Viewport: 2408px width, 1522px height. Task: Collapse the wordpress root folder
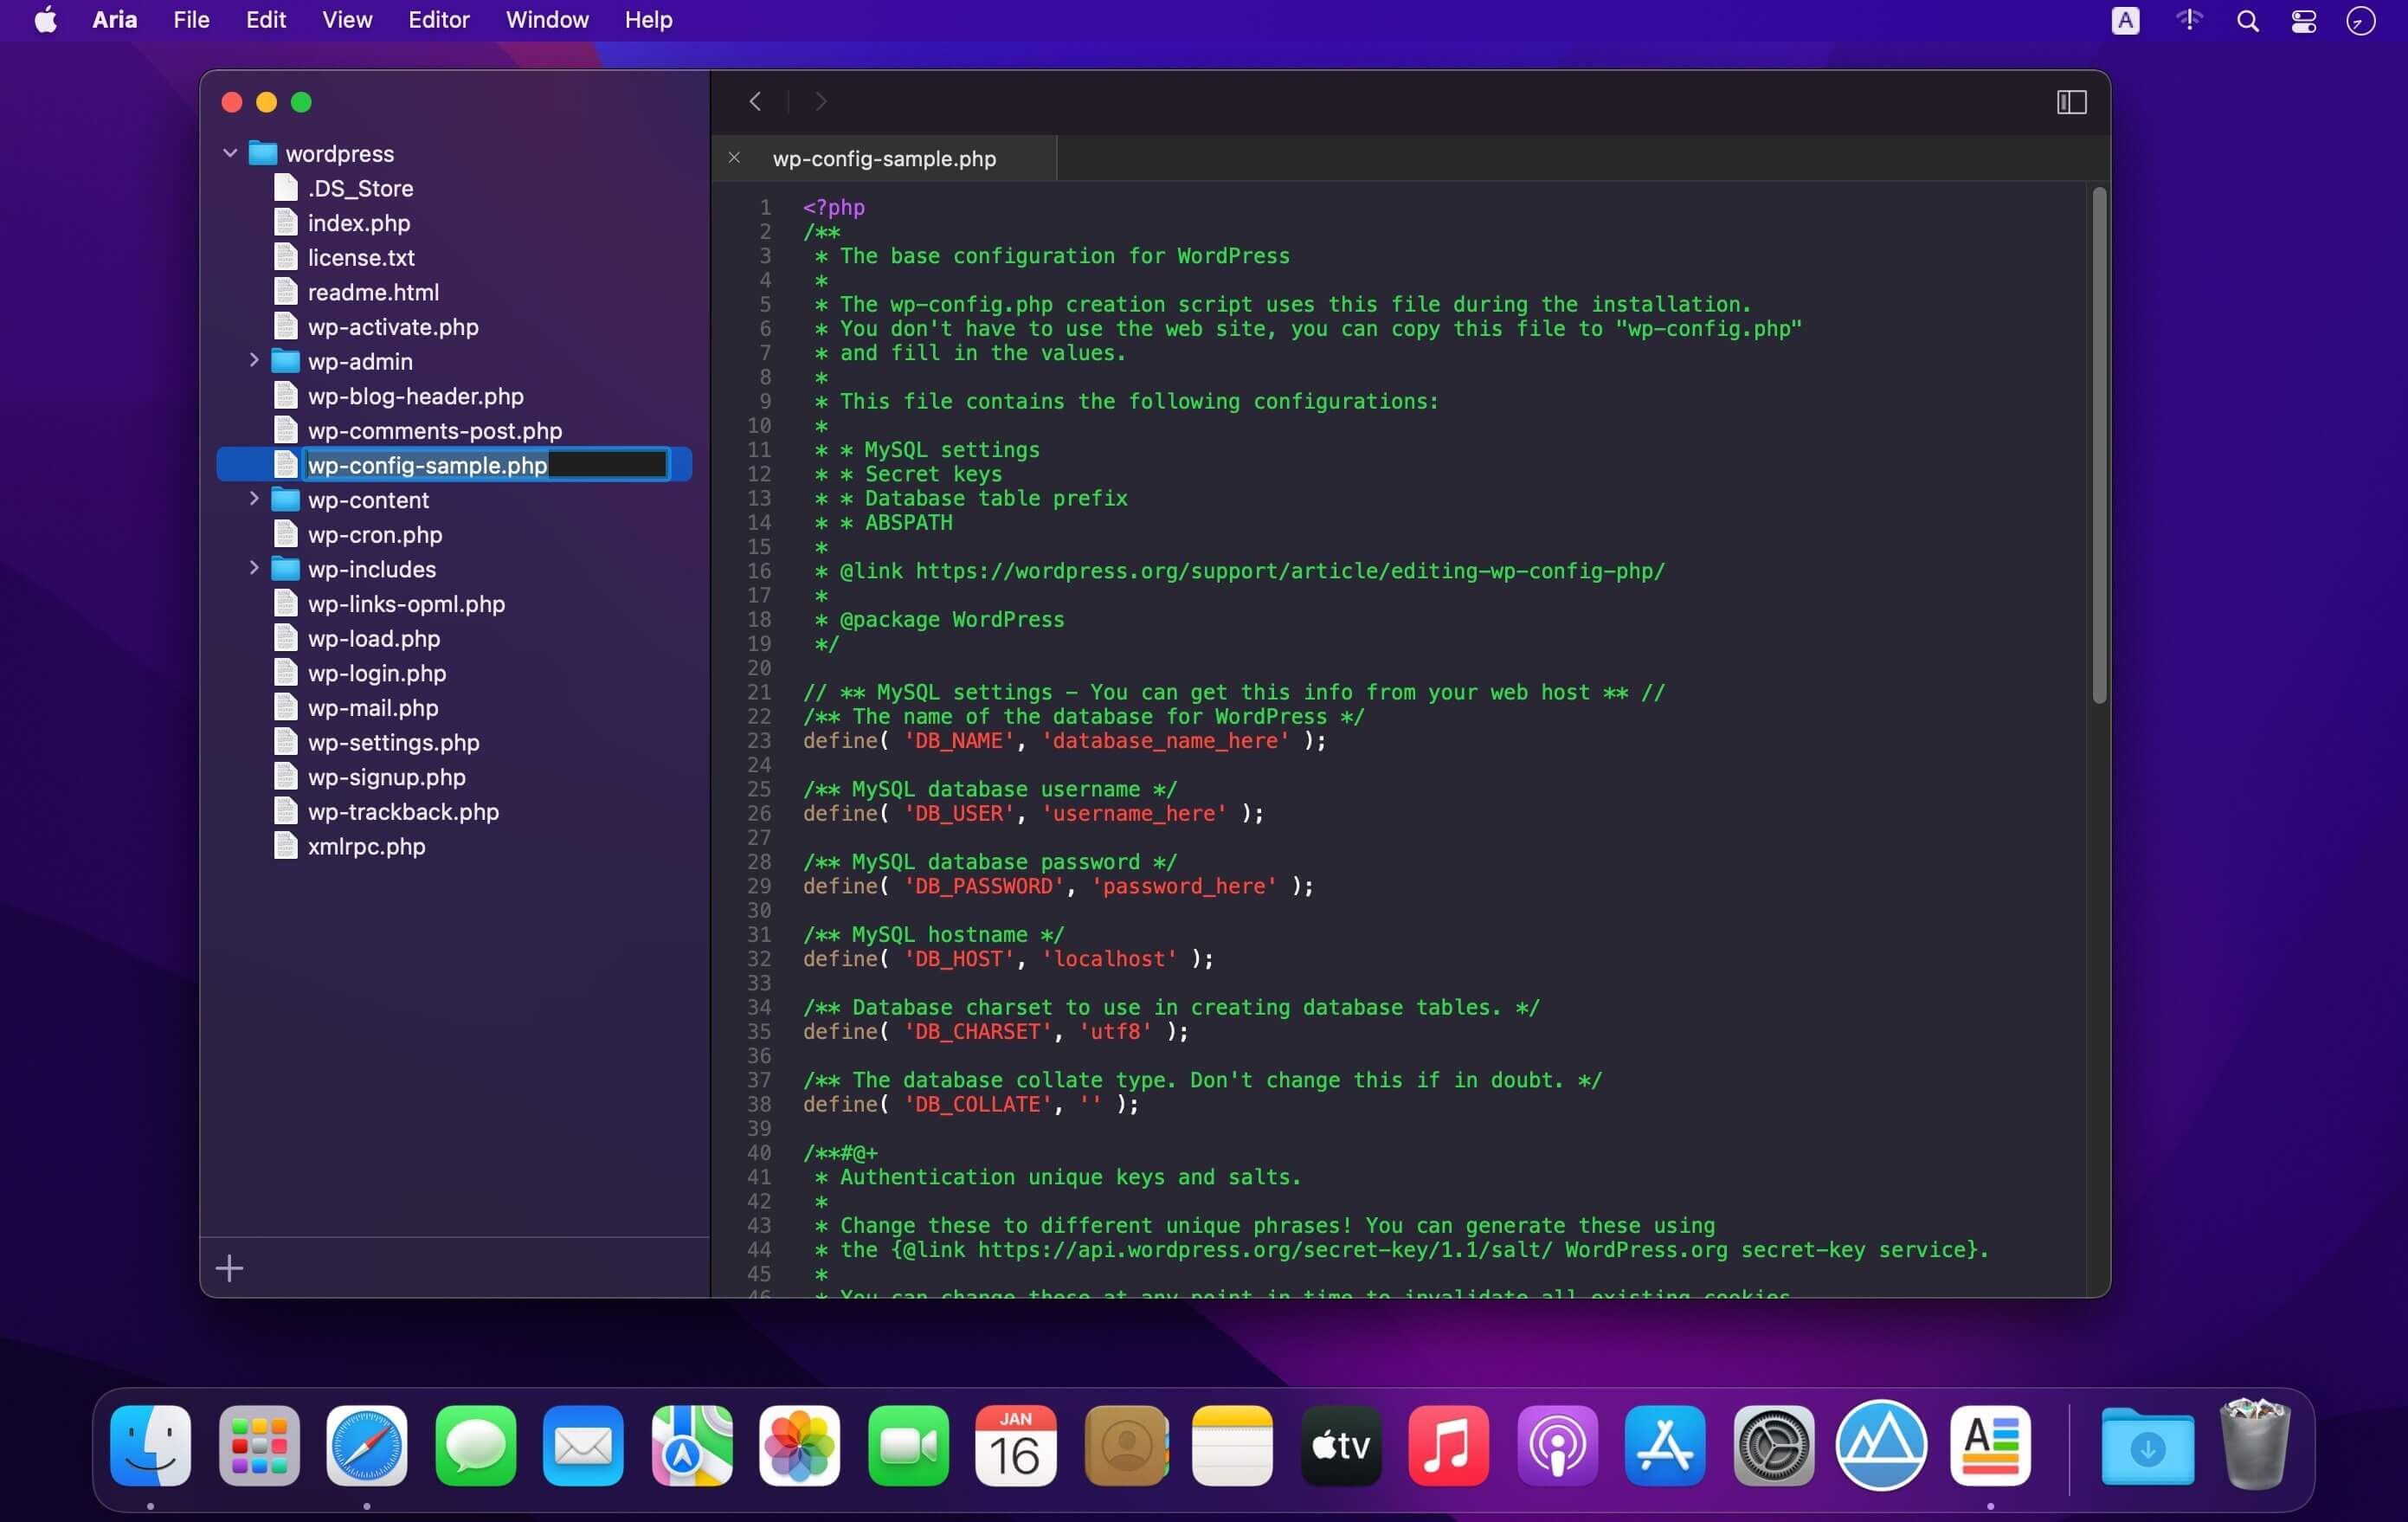(x=230, y=153)
